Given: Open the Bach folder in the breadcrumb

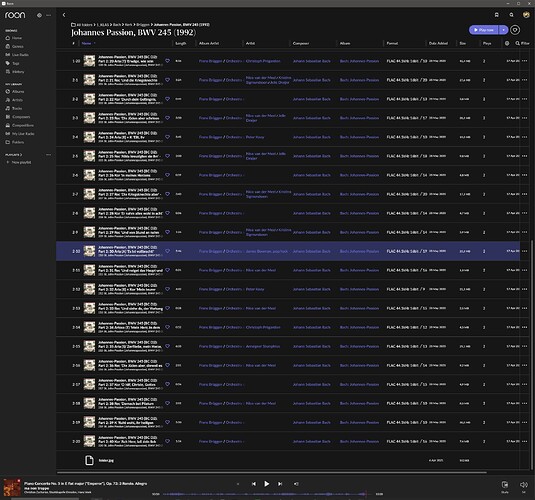Looking at the screenshot, I should click(117, 25).
